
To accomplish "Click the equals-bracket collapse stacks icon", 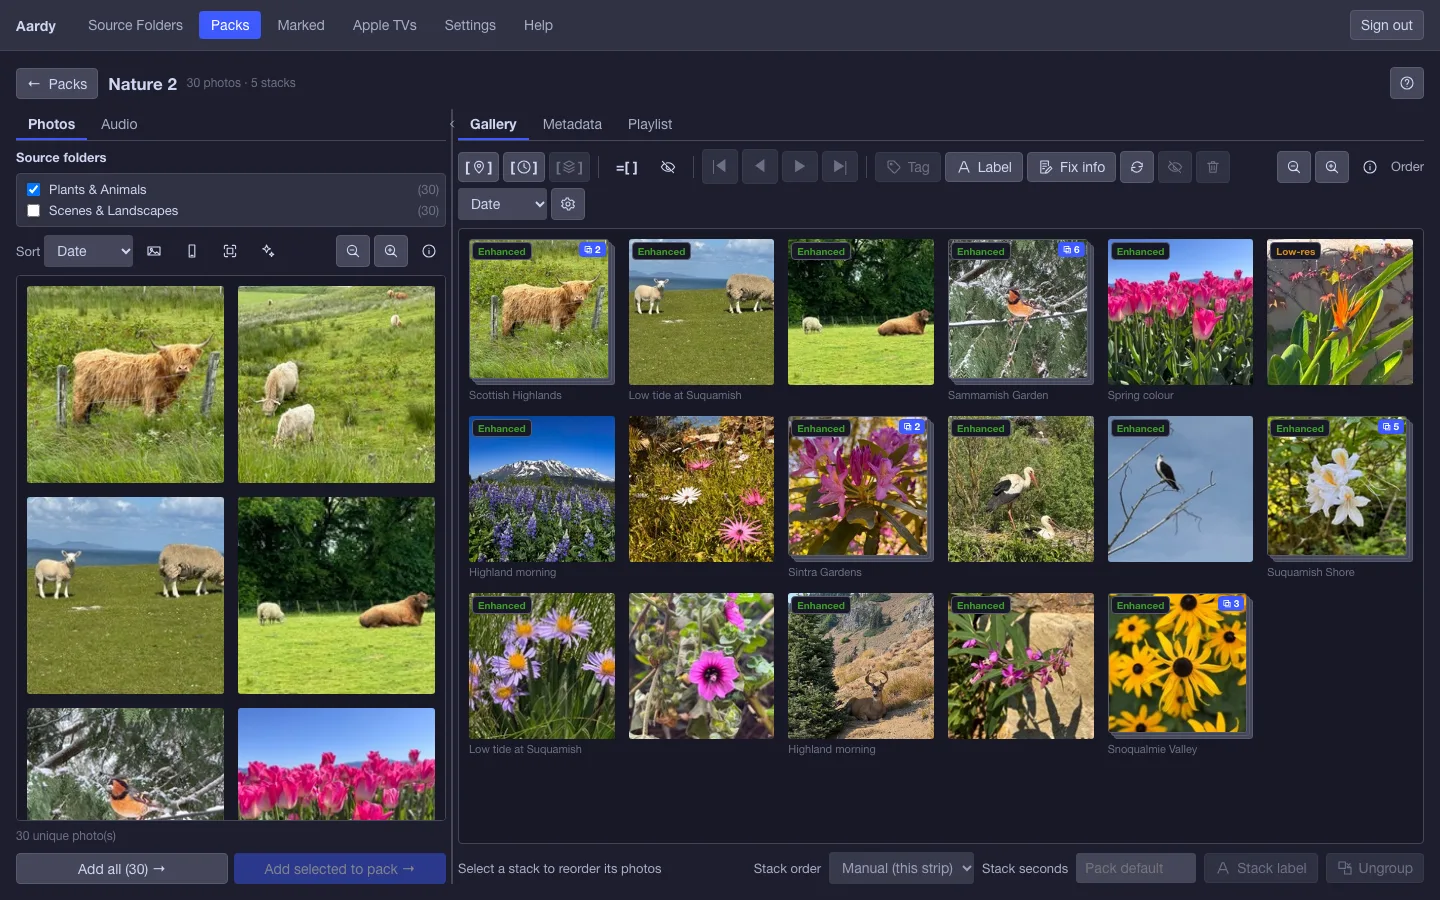I will point(626,167).
